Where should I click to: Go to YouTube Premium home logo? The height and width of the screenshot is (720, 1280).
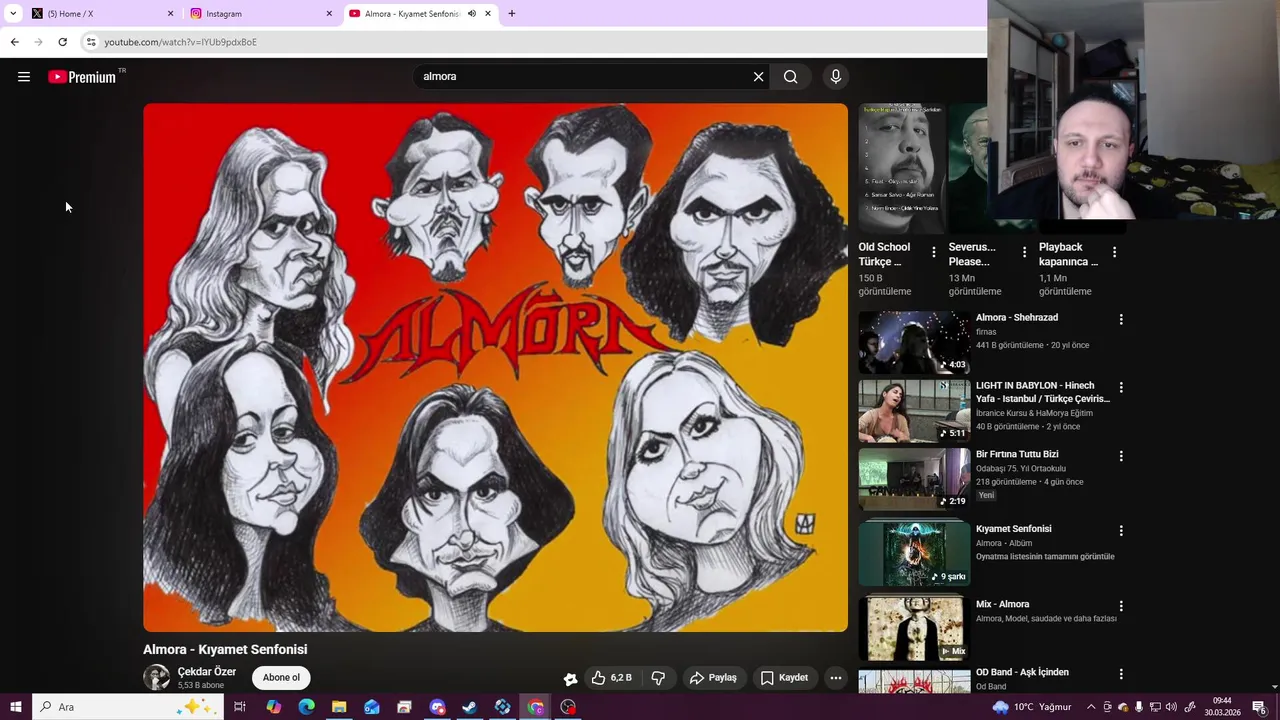[x=82, y=77]
